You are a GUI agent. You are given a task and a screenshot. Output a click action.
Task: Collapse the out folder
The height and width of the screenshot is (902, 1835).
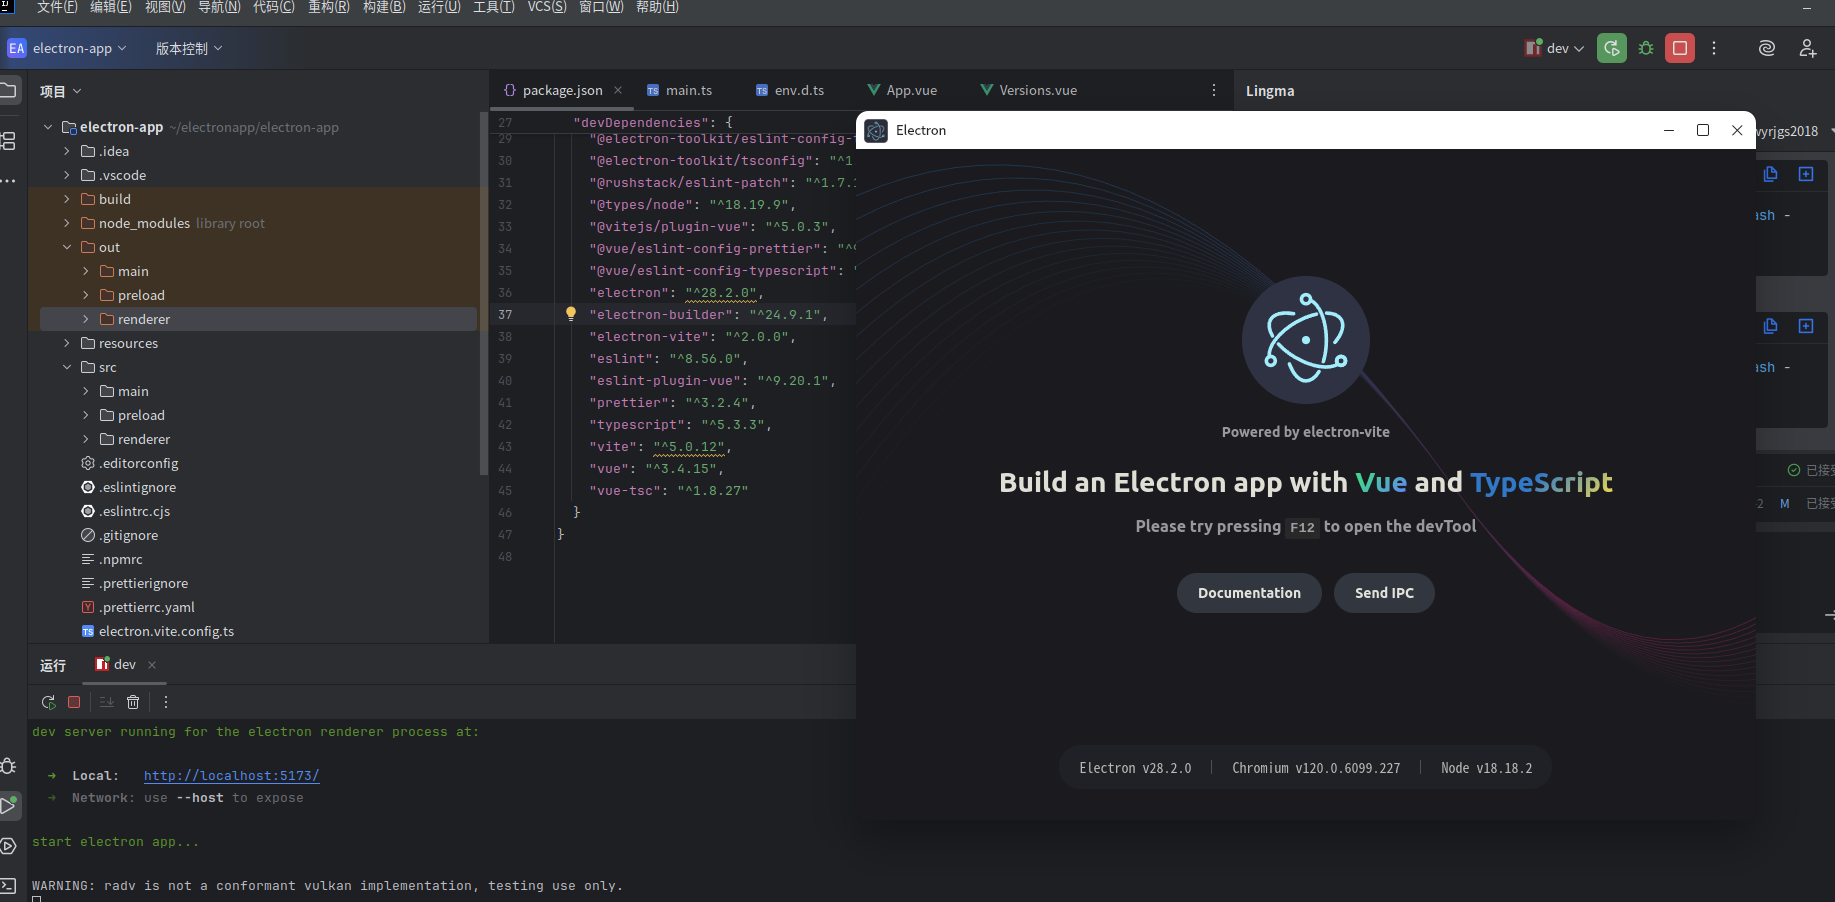[x=67, y=247]
